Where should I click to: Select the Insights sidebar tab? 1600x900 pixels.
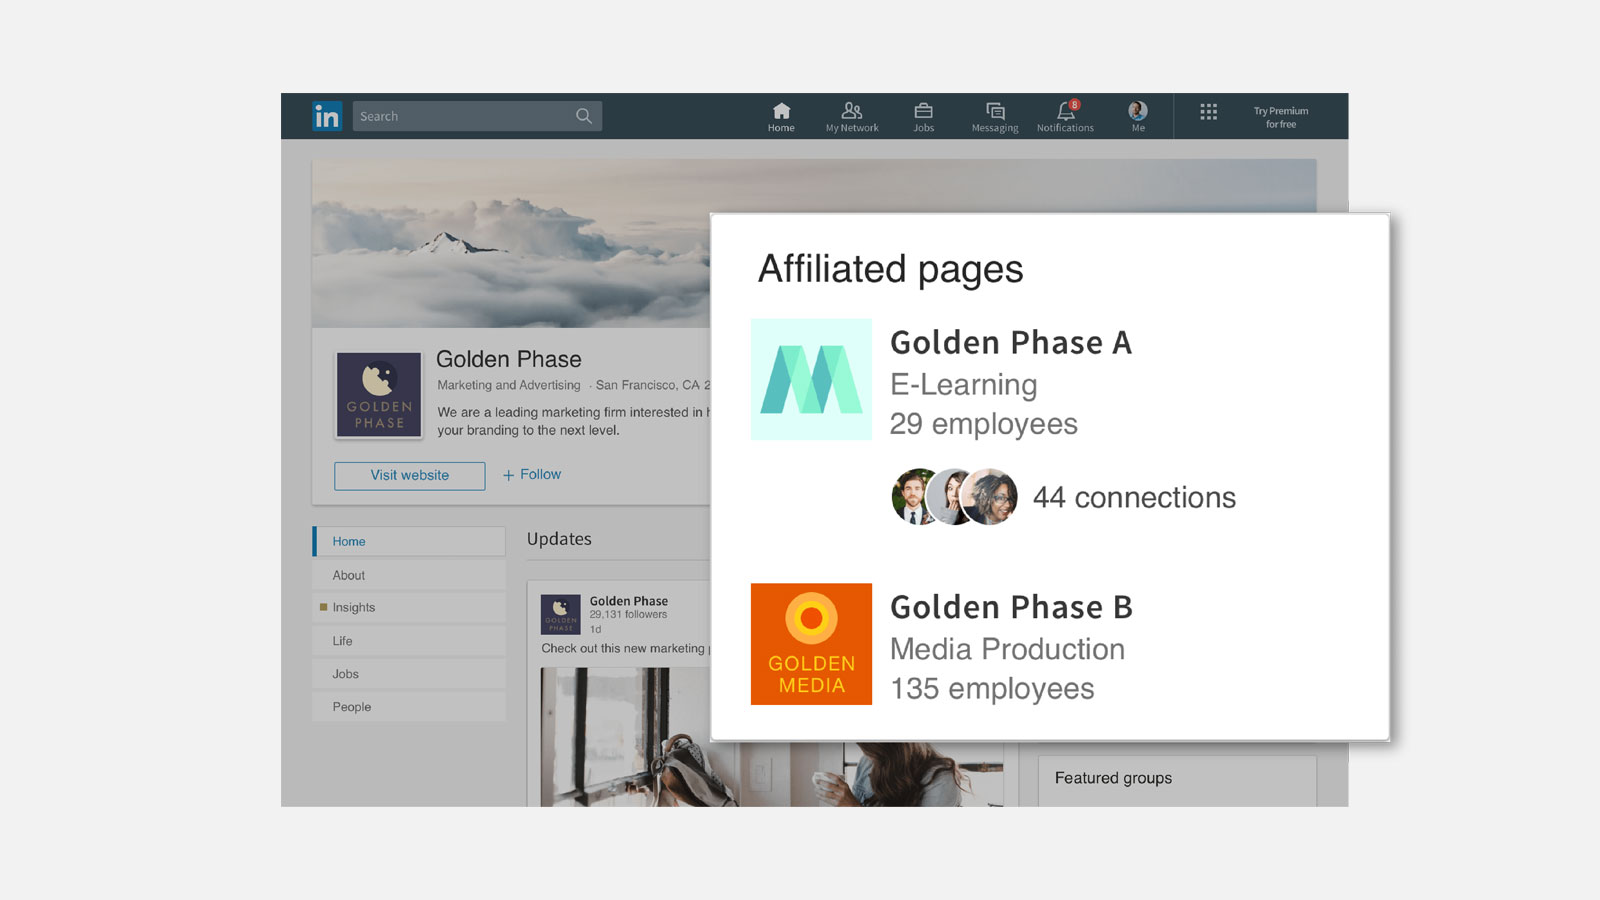coord(409,608)
